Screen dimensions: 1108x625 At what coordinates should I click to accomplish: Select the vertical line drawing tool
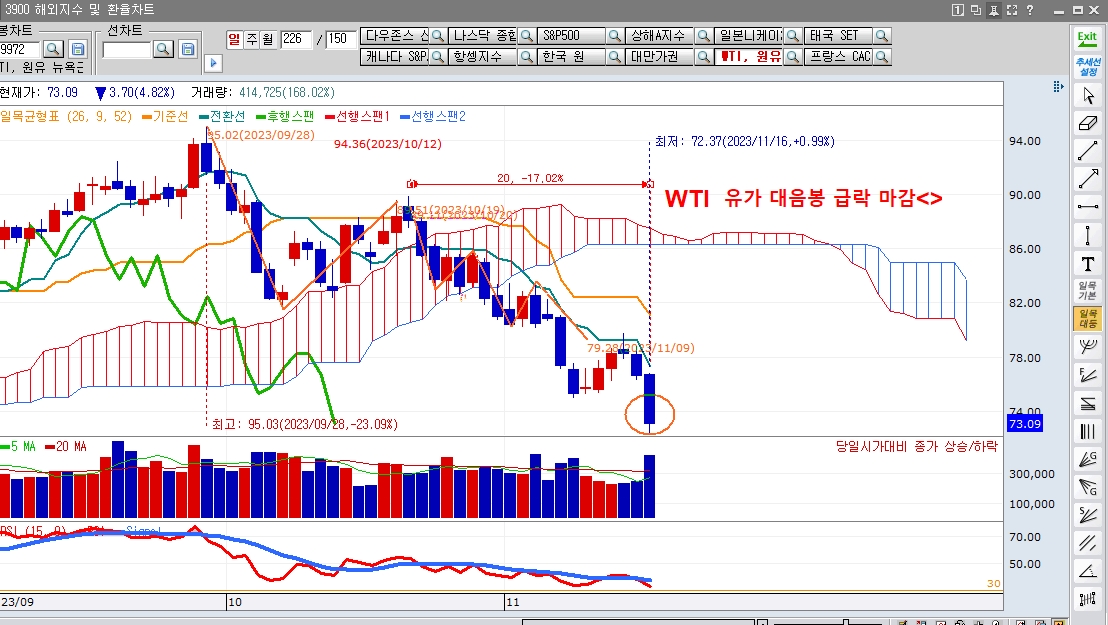click(x=1087, y=236)
